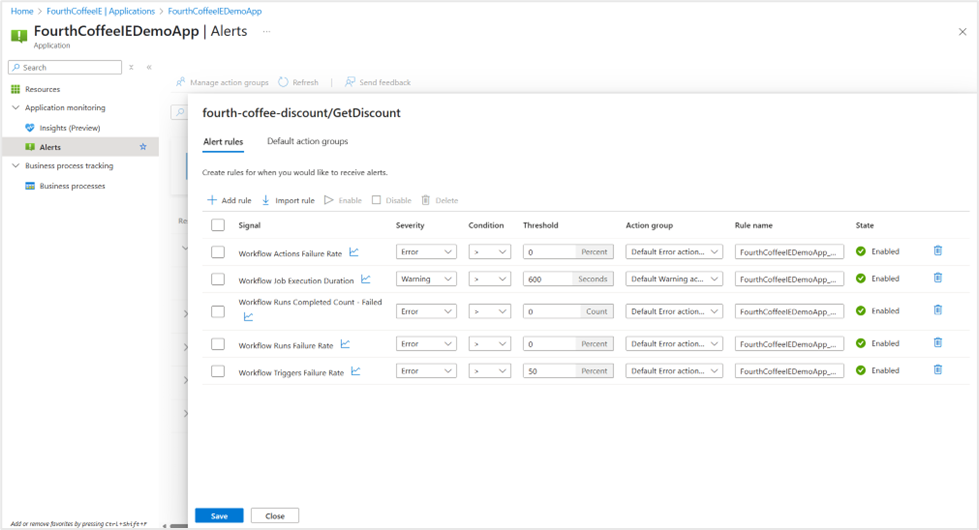Screen dimensions: 979x530
Task: Click the ellipsis more options near title
Action: [267, 31]
